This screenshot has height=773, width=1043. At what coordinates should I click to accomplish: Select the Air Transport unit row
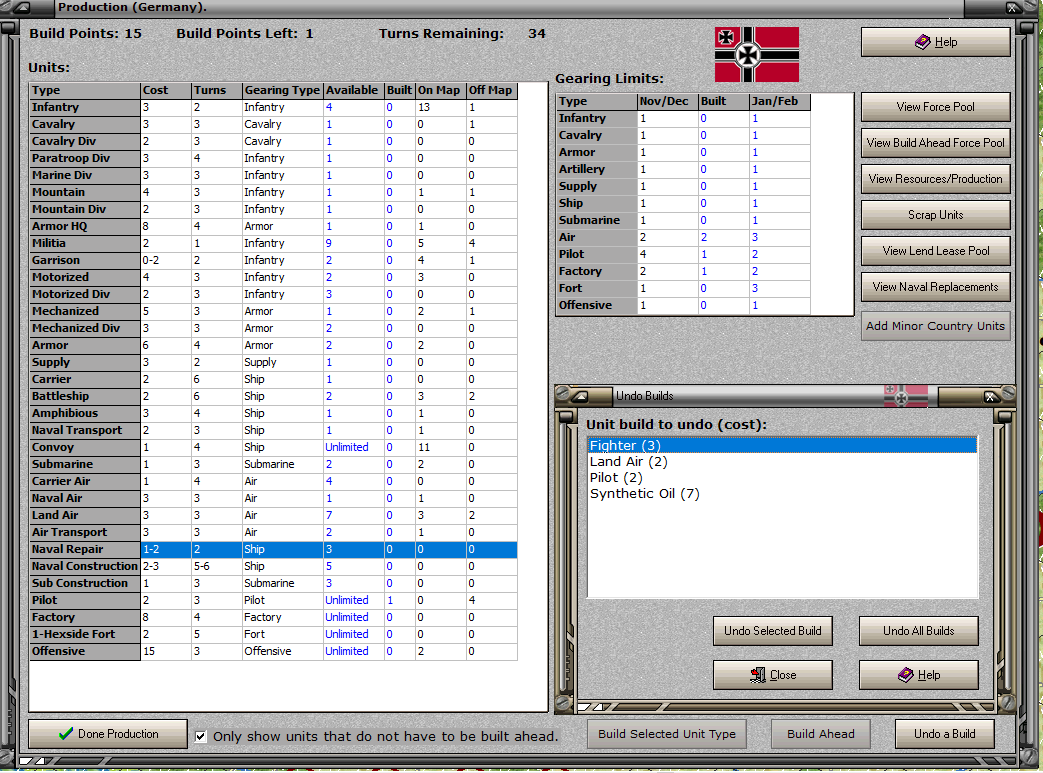273,532
